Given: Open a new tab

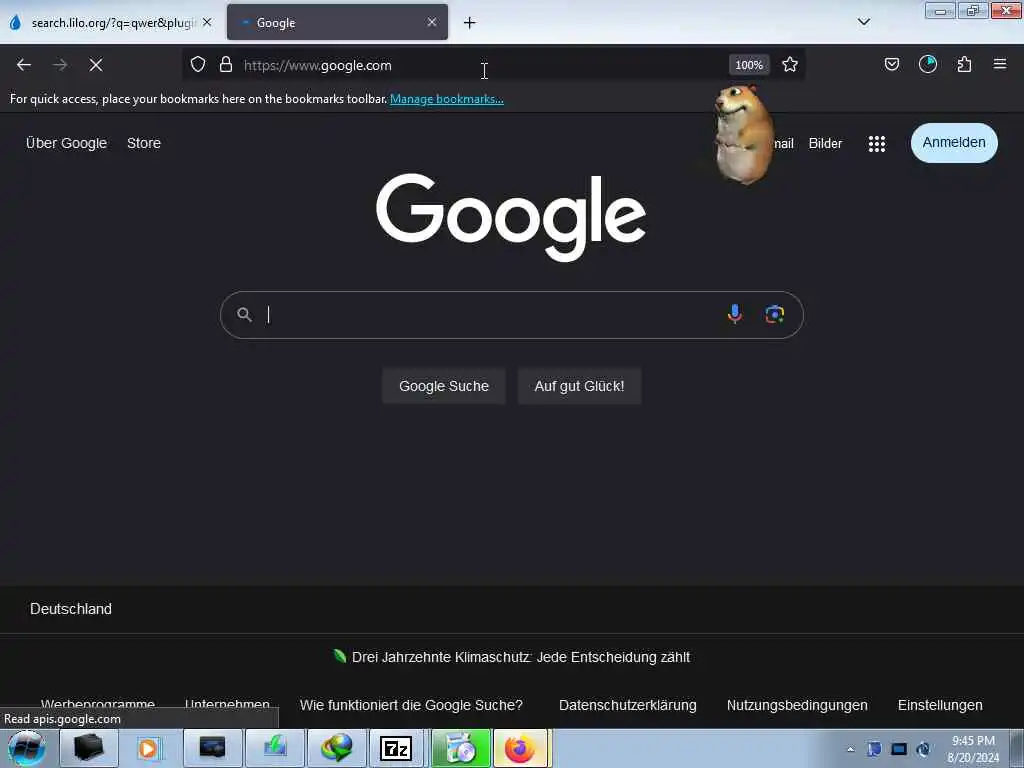Looking at the screenshot, I should point(470,23).
